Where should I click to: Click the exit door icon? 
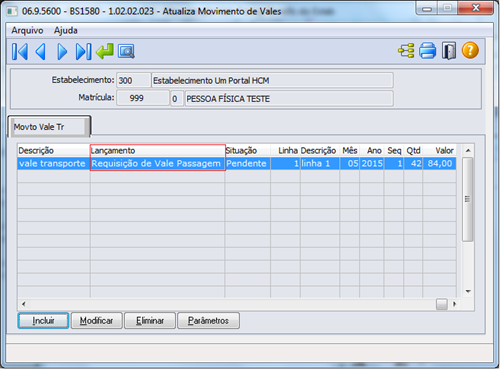point(449,51)
